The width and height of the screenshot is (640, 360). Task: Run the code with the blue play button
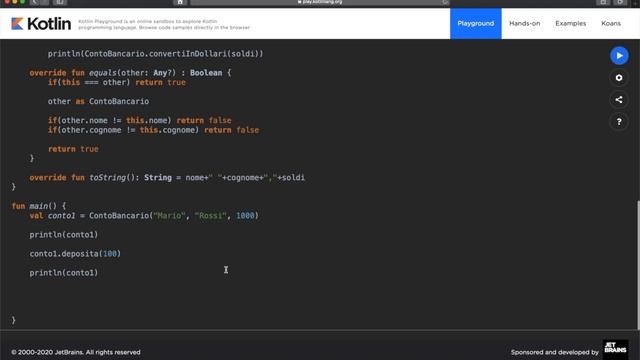619,56
